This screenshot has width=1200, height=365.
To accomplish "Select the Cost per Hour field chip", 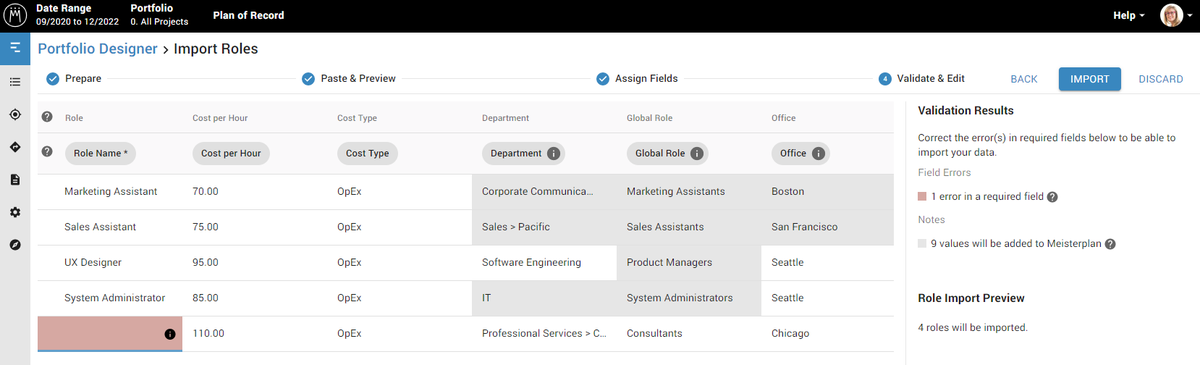I will [231, 154].
